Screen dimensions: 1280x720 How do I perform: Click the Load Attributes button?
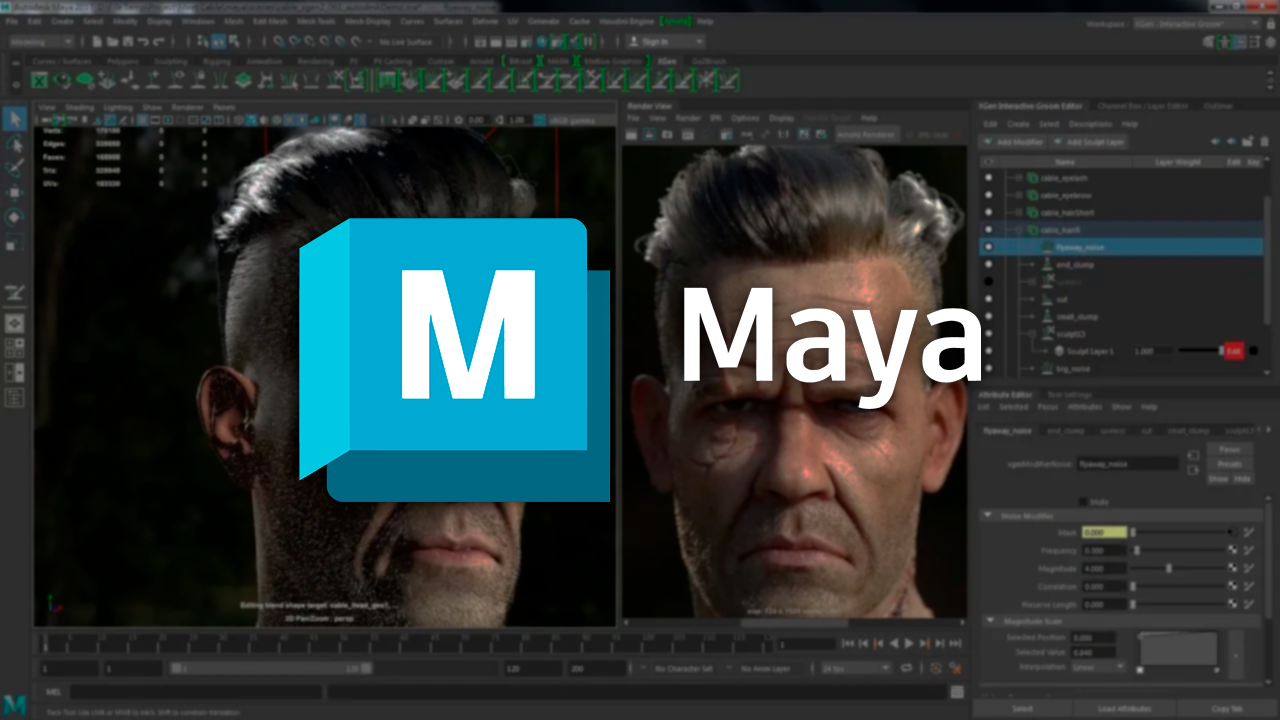[x=1122, y=709]
